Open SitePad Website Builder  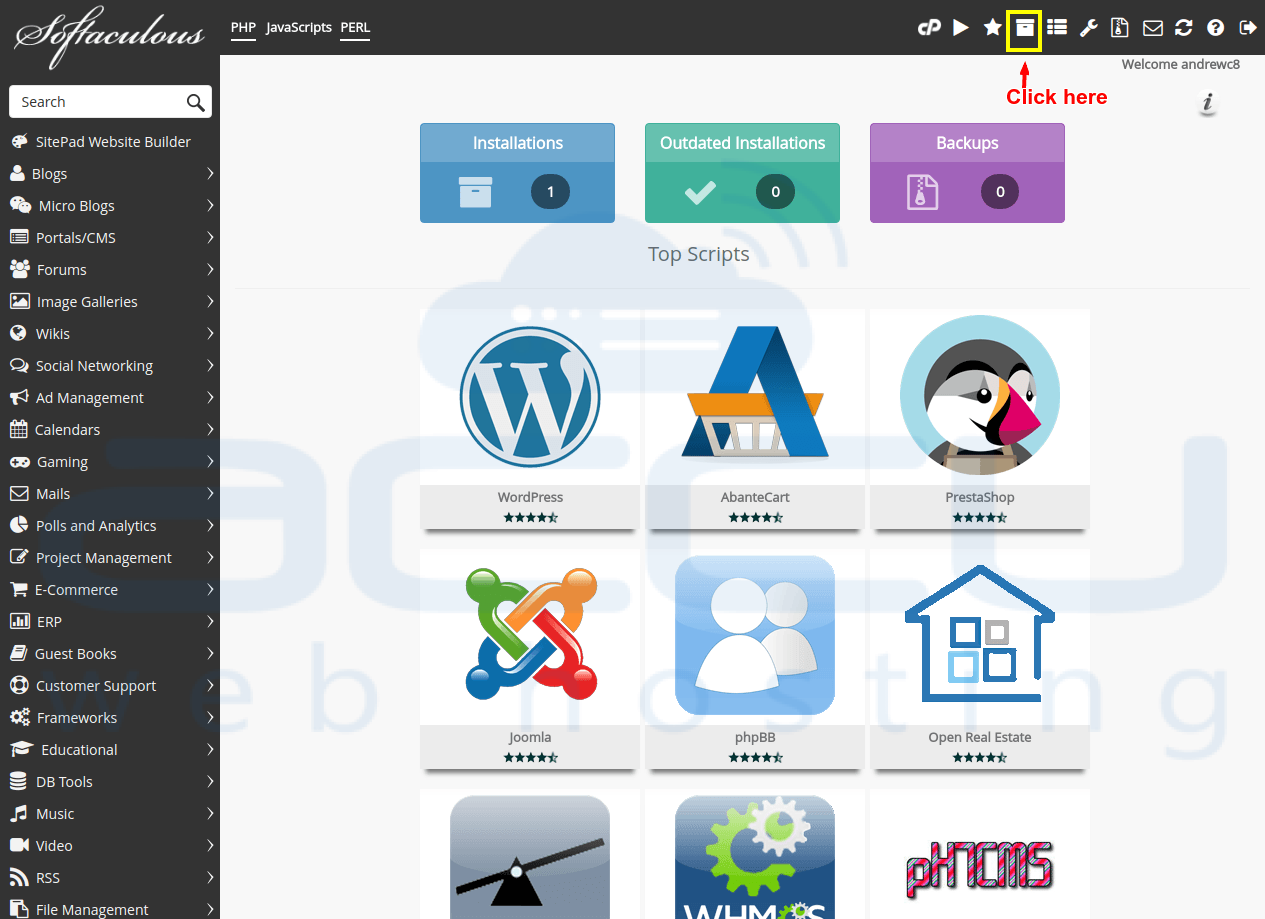pyautogui.click(x=110, y=142)
